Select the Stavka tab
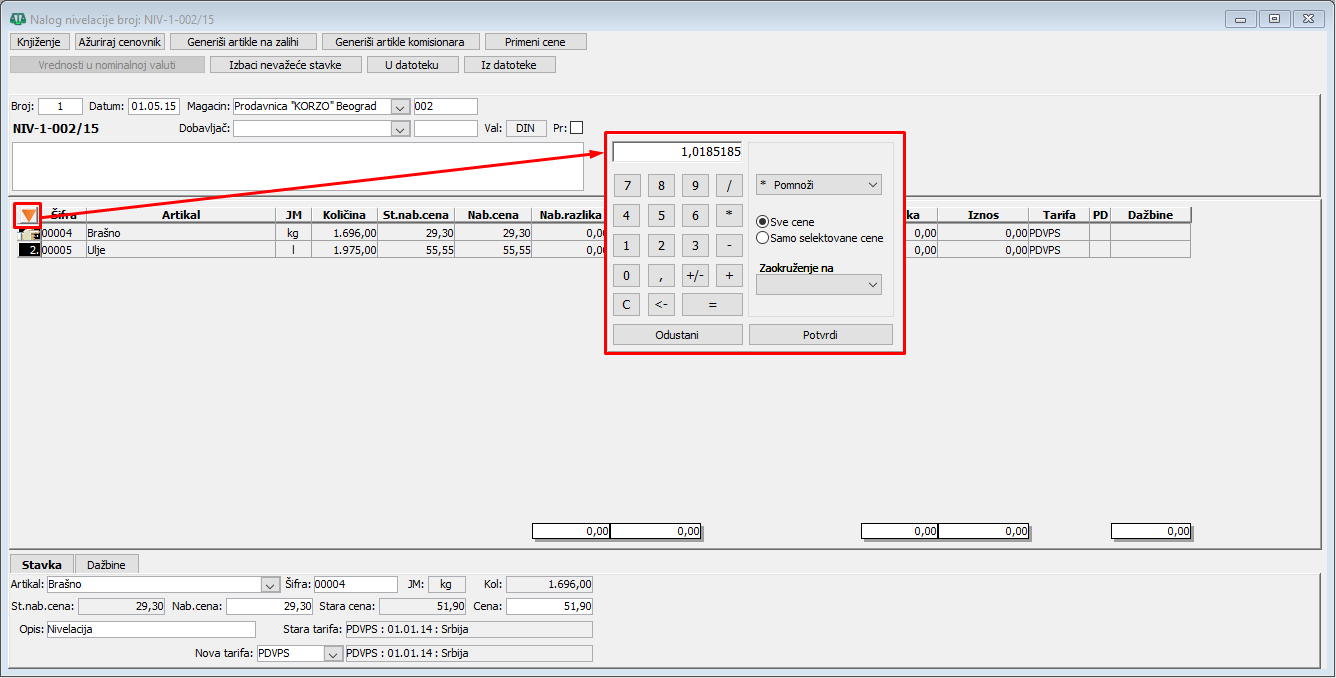The image size is (1336, 678). tap(42, 565)
